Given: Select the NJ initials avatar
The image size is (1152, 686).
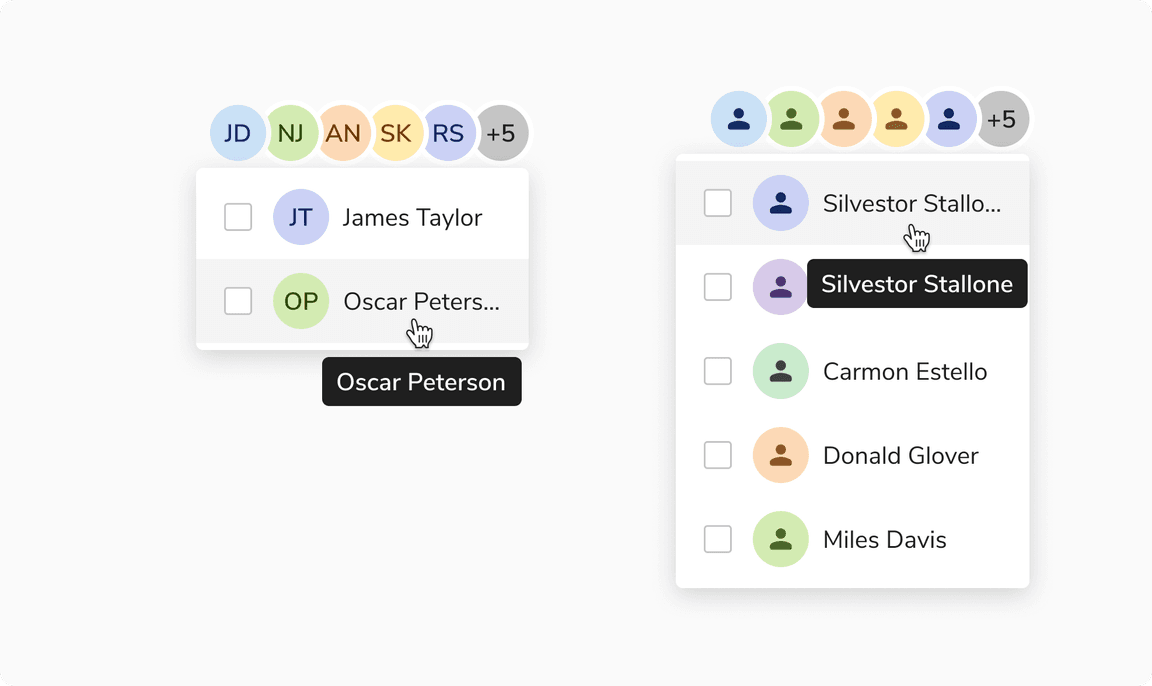Looking at the screenshot, I should pyautogui.click(x=290, y=133).
